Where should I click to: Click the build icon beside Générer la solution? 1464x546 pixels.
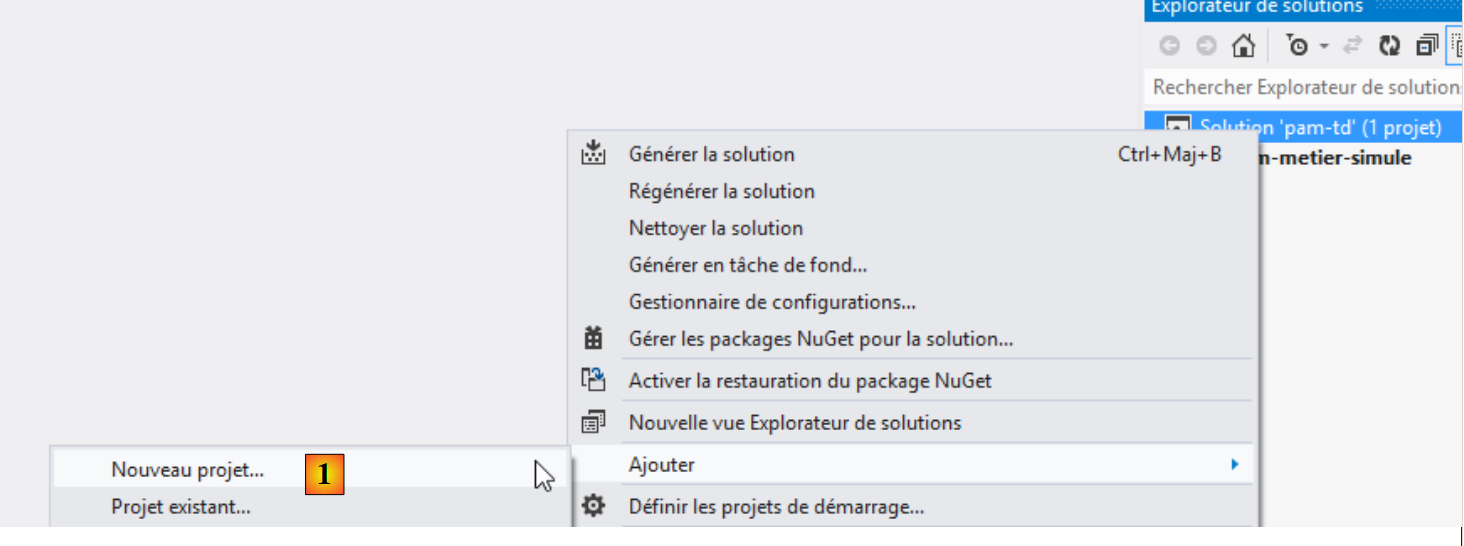coord(594,154)
